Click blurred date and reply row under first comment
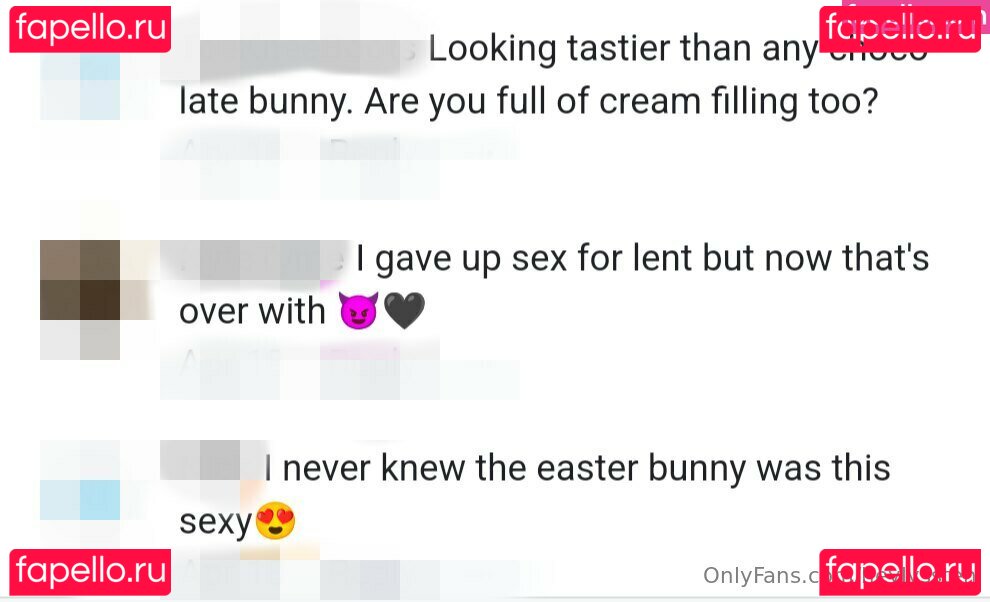The image size is (990, 602). coord(340,150)
